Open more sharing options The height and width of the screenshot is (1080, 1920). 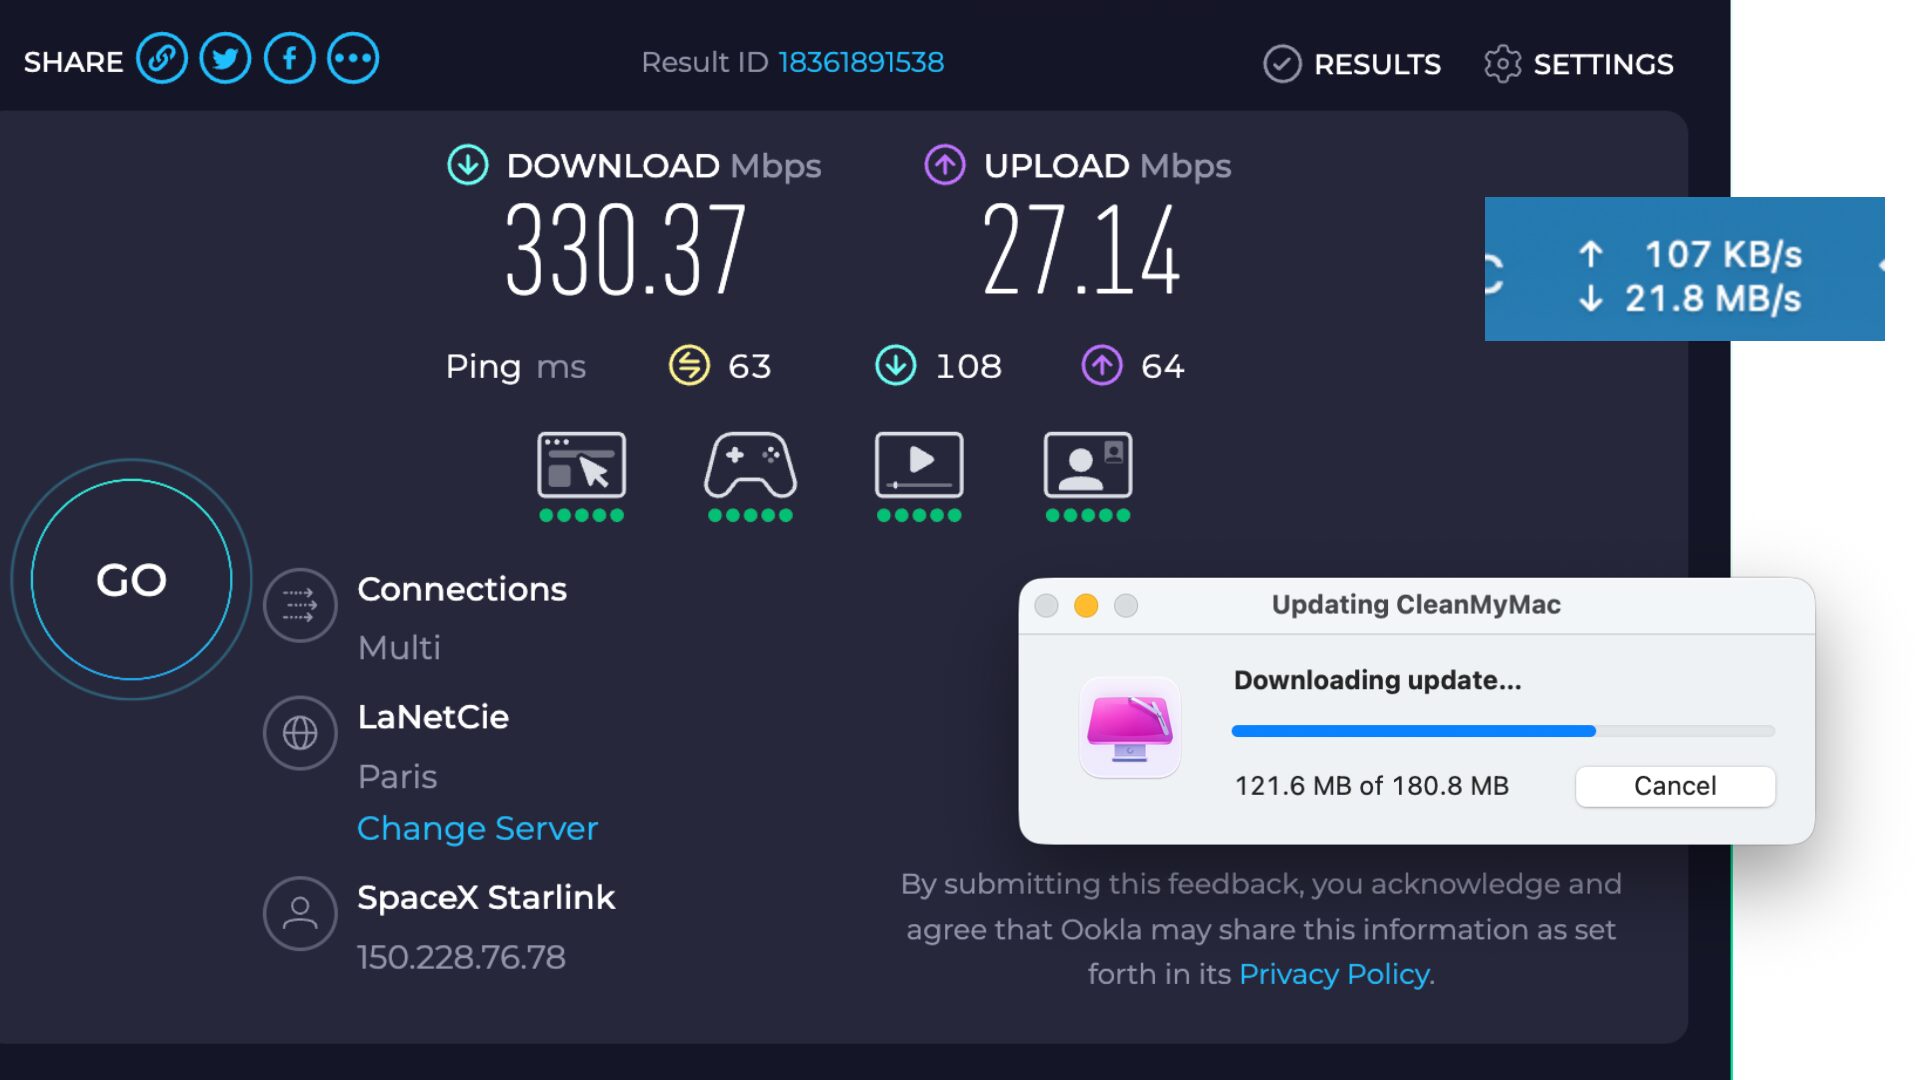[353, 59]
